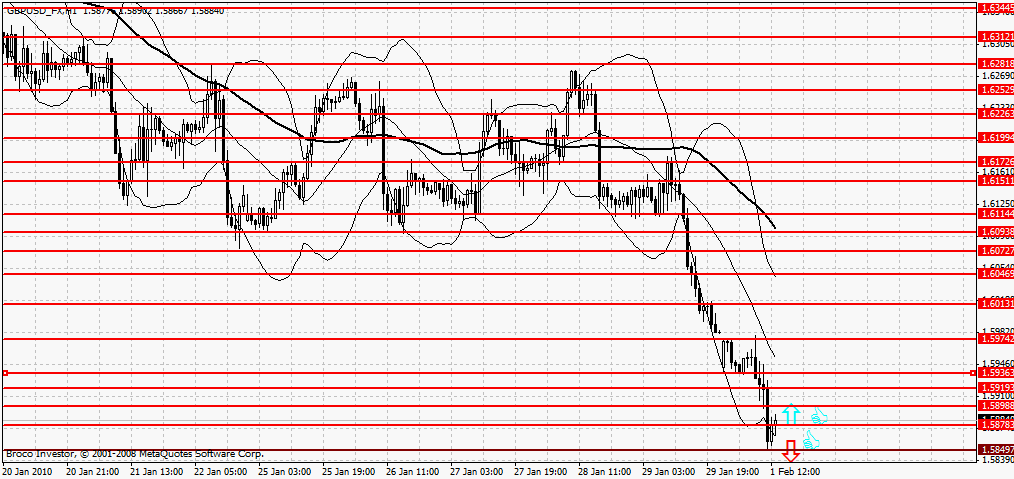
Task: Click the 1.6252 red price label
Action: click(x=994, y=90)
